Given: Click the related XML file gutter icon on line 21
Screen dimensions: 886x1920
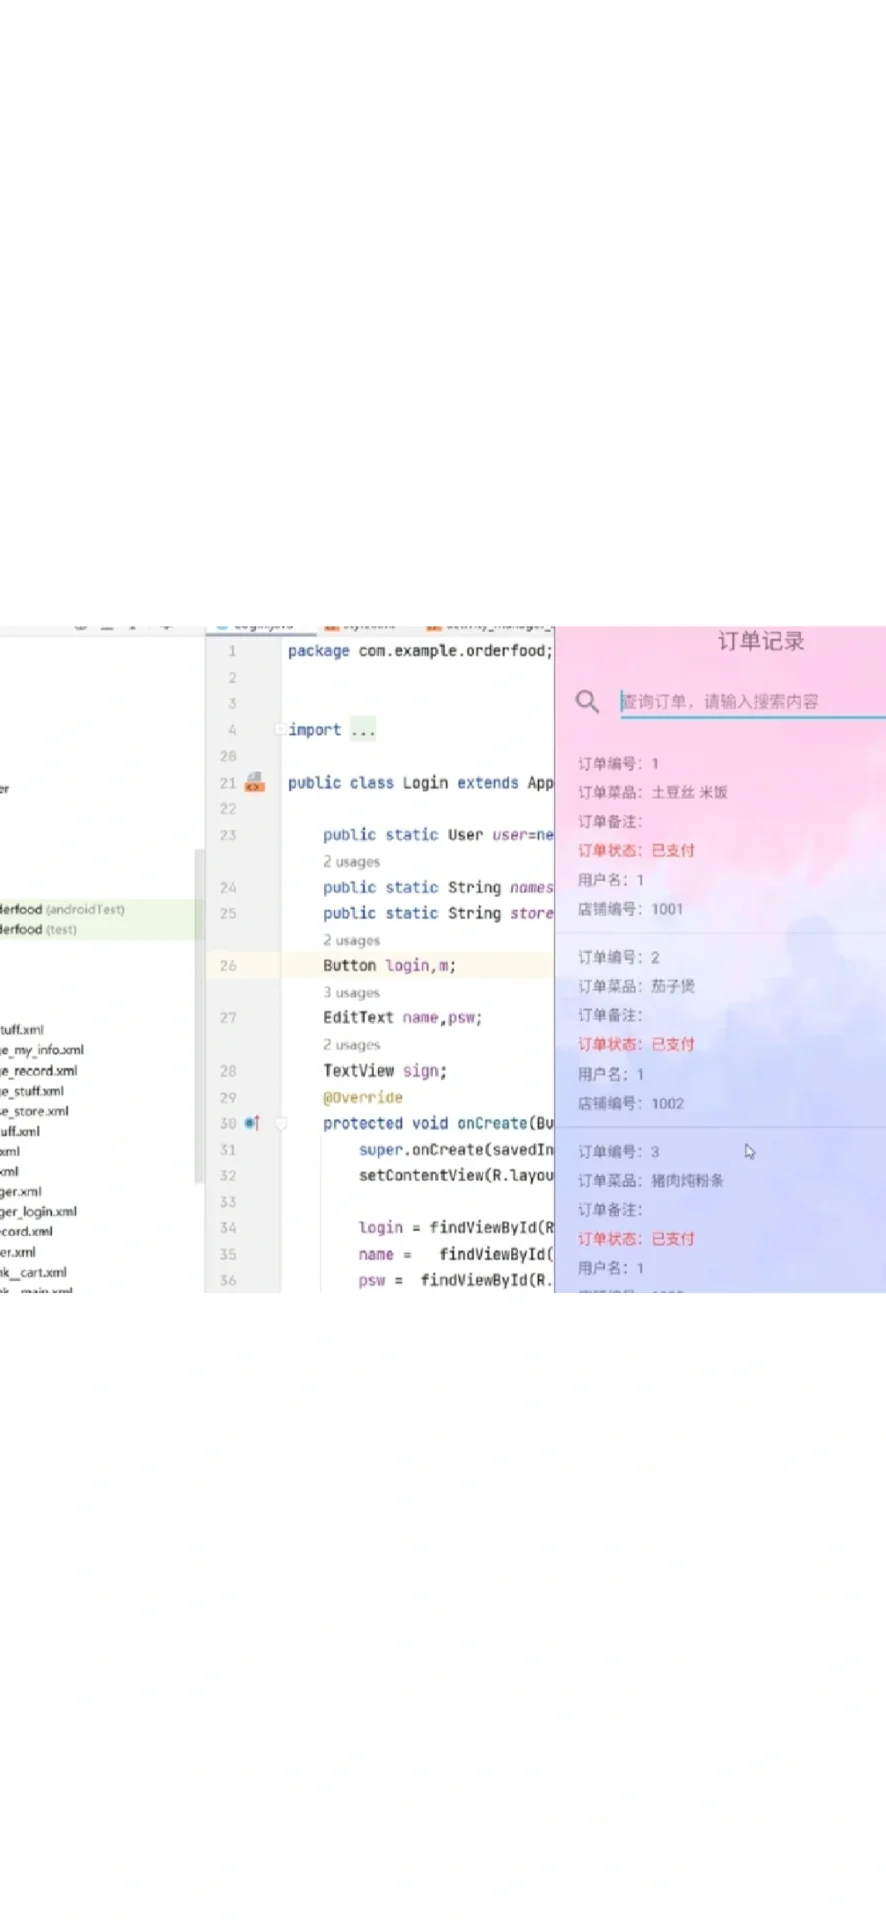Looking at the screenshot, I should point(255,783).
